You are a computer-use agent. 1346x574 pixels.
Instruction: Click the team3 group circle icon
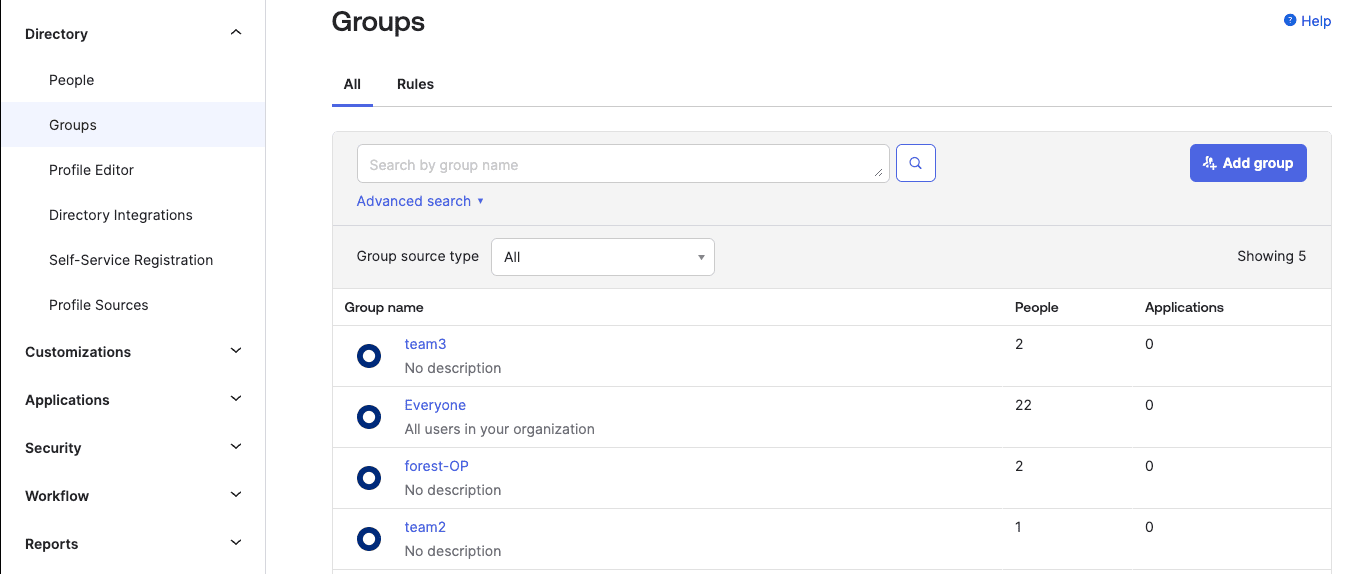[x=369, y=356]
